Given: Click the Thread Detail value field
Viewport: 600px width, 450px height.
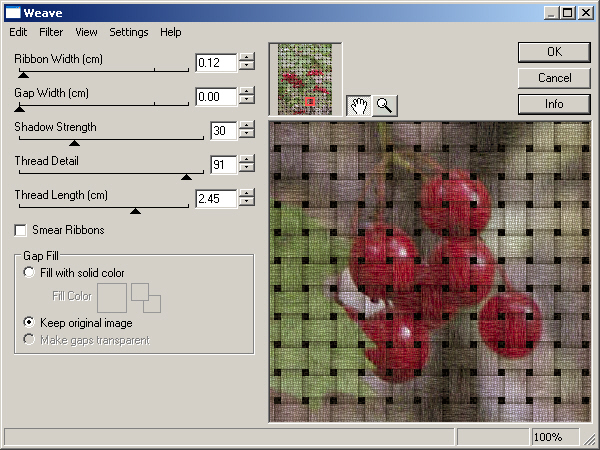Looking at the screenshot, I should (224, 165).
